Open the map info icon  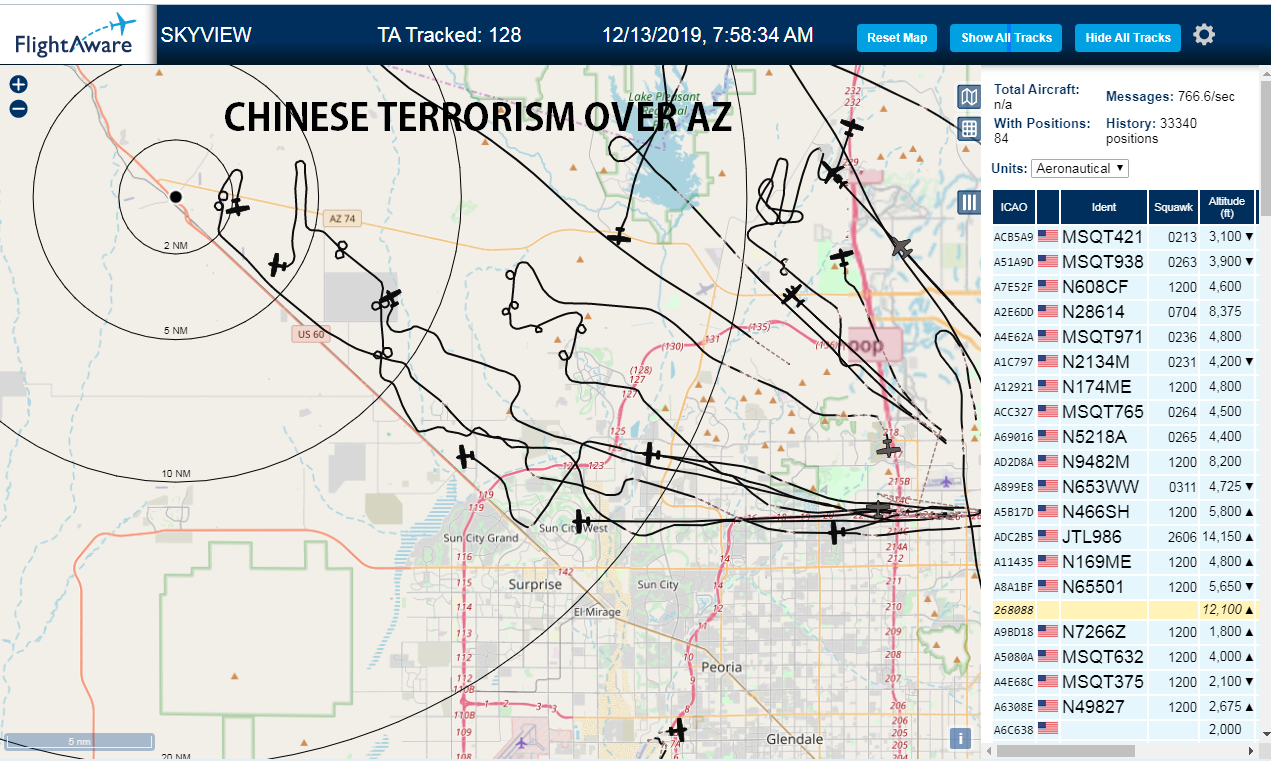(960, 738)
